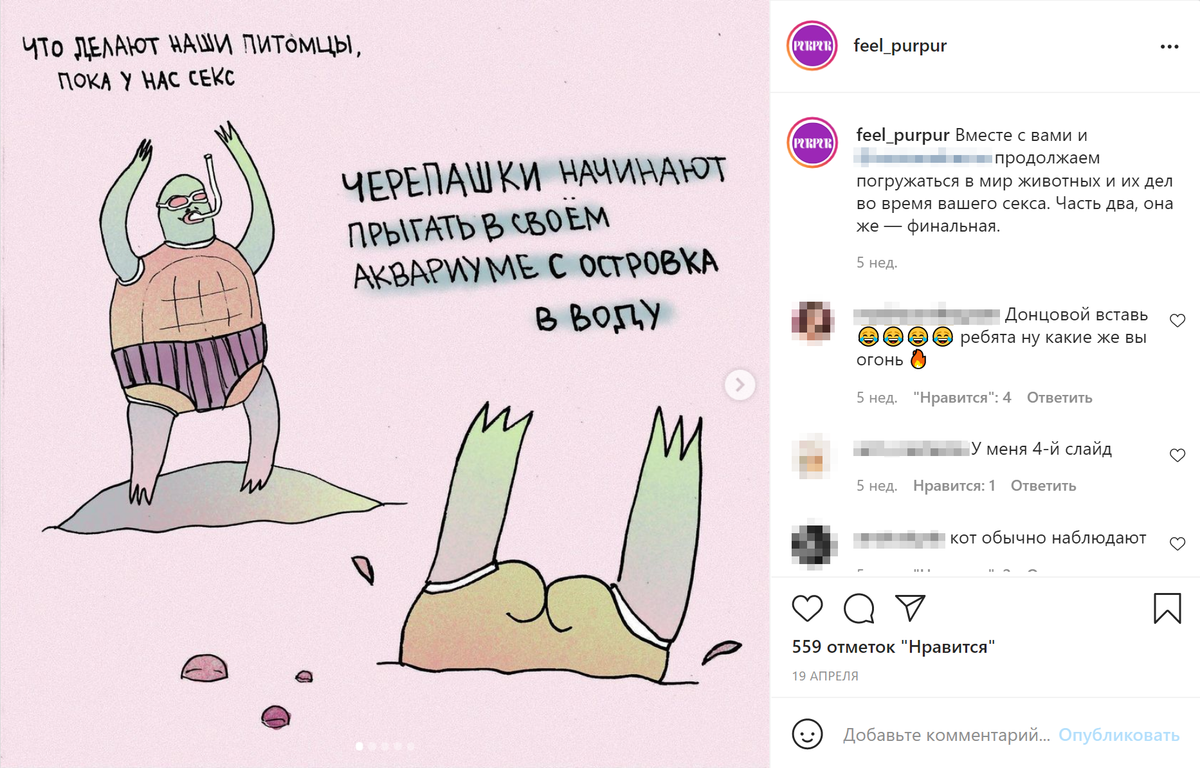The width and height of the screenshot is (1200, 768).
Task: Like the "У меня 4-й слайд" comment
Action: (x=1177, y=455)
